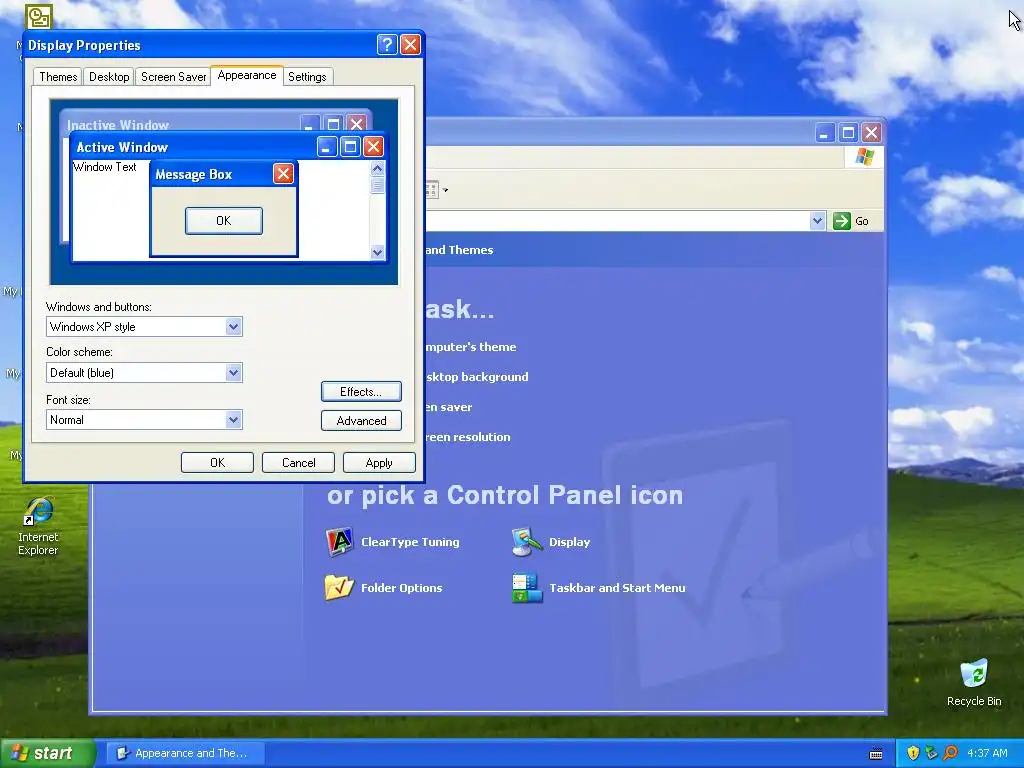This screenshot has width=1024, height=768.
Task: Click the yellow security shield tray icon
Action: pyautogui.click(x=913, y=753)
